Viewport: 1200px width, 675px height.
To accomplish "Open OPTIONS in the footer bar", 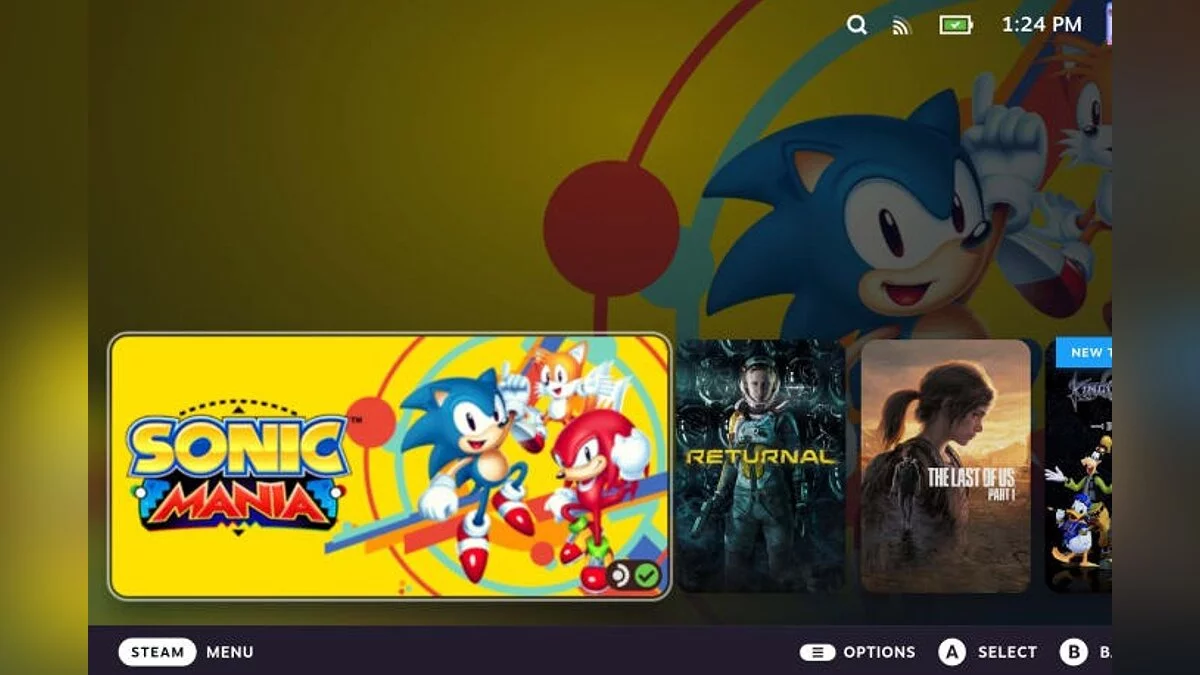I will (879, 652).
